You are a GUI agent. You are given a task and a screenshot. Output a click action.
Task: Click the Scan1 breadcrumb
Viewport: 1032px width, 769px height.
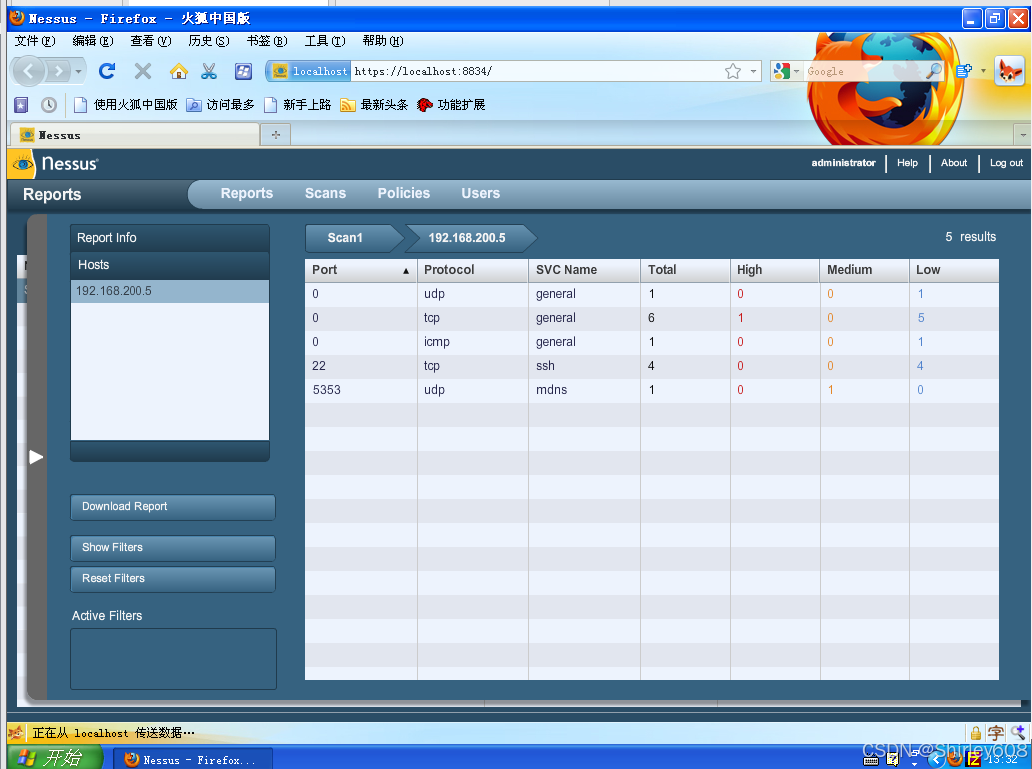[x=353, y=238]
